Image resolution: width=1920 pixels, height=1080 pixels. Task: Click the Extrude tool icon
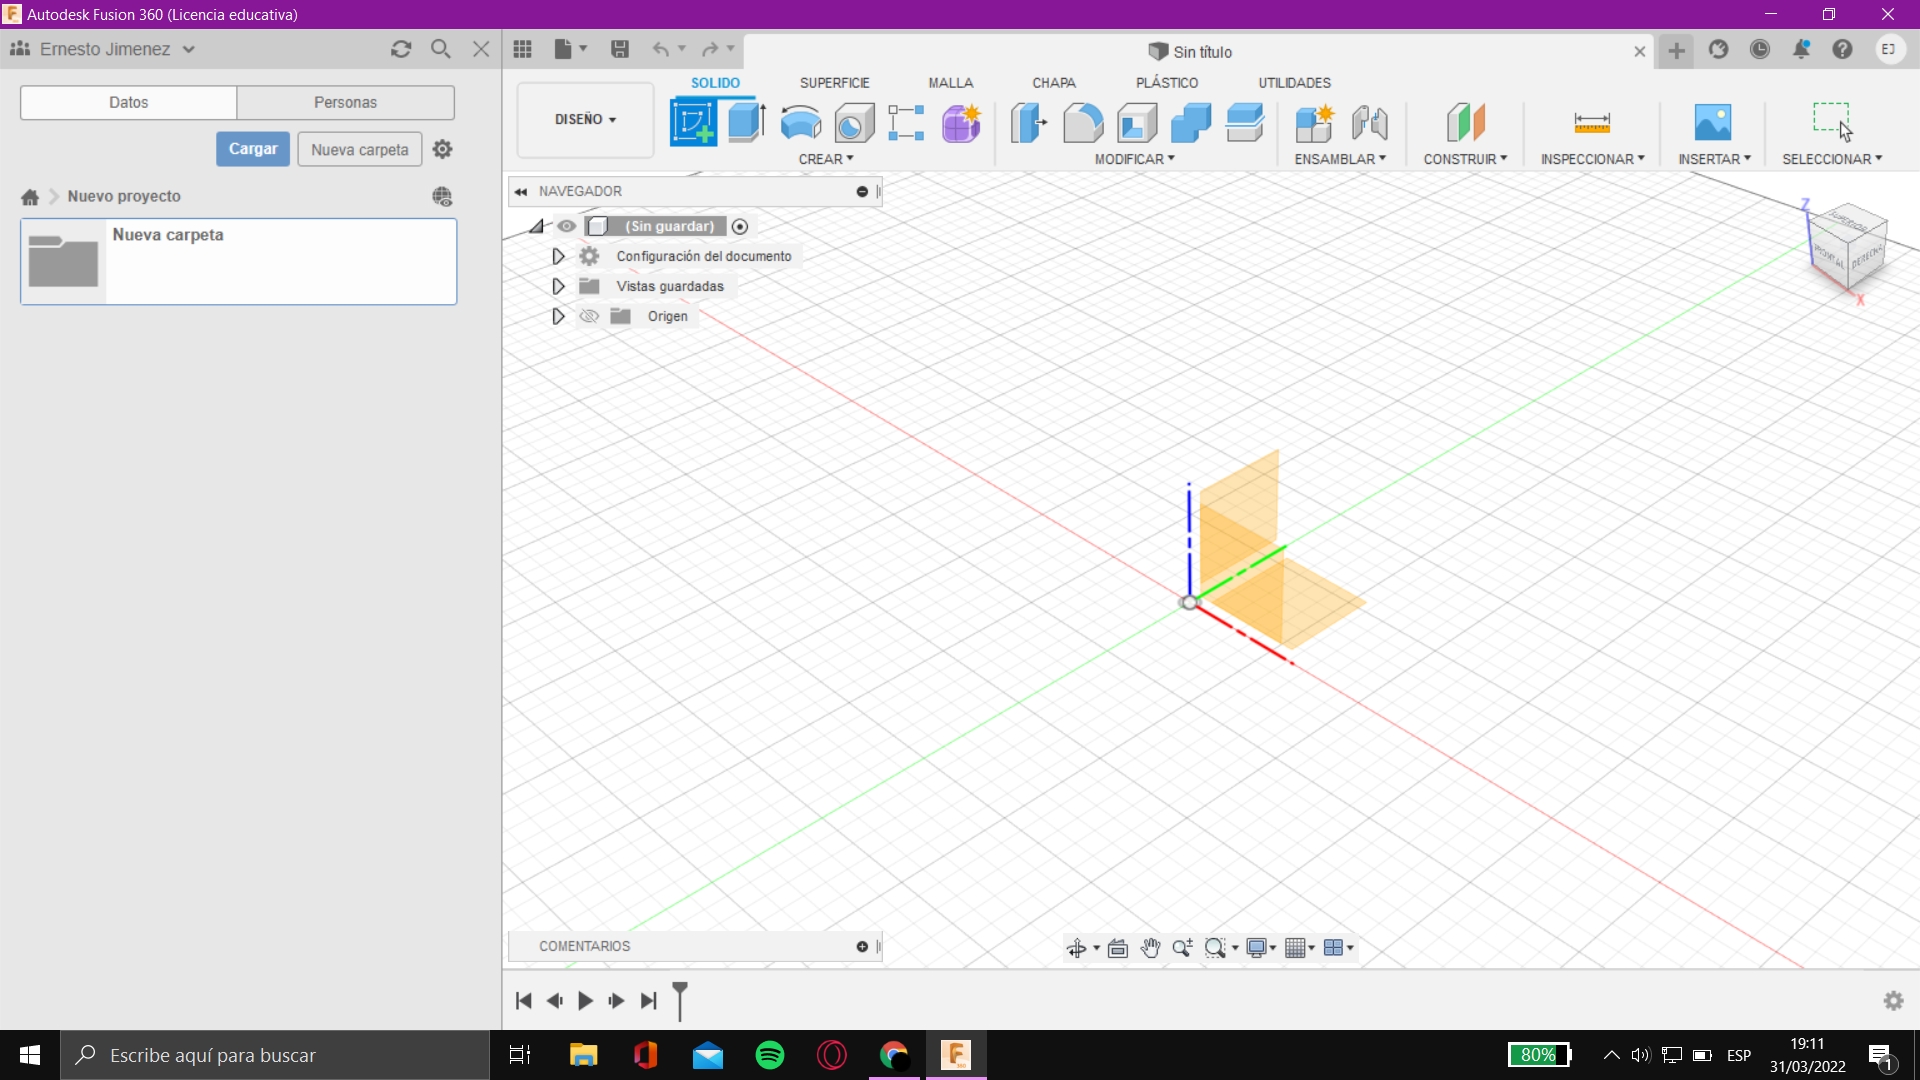coord(746,123)
